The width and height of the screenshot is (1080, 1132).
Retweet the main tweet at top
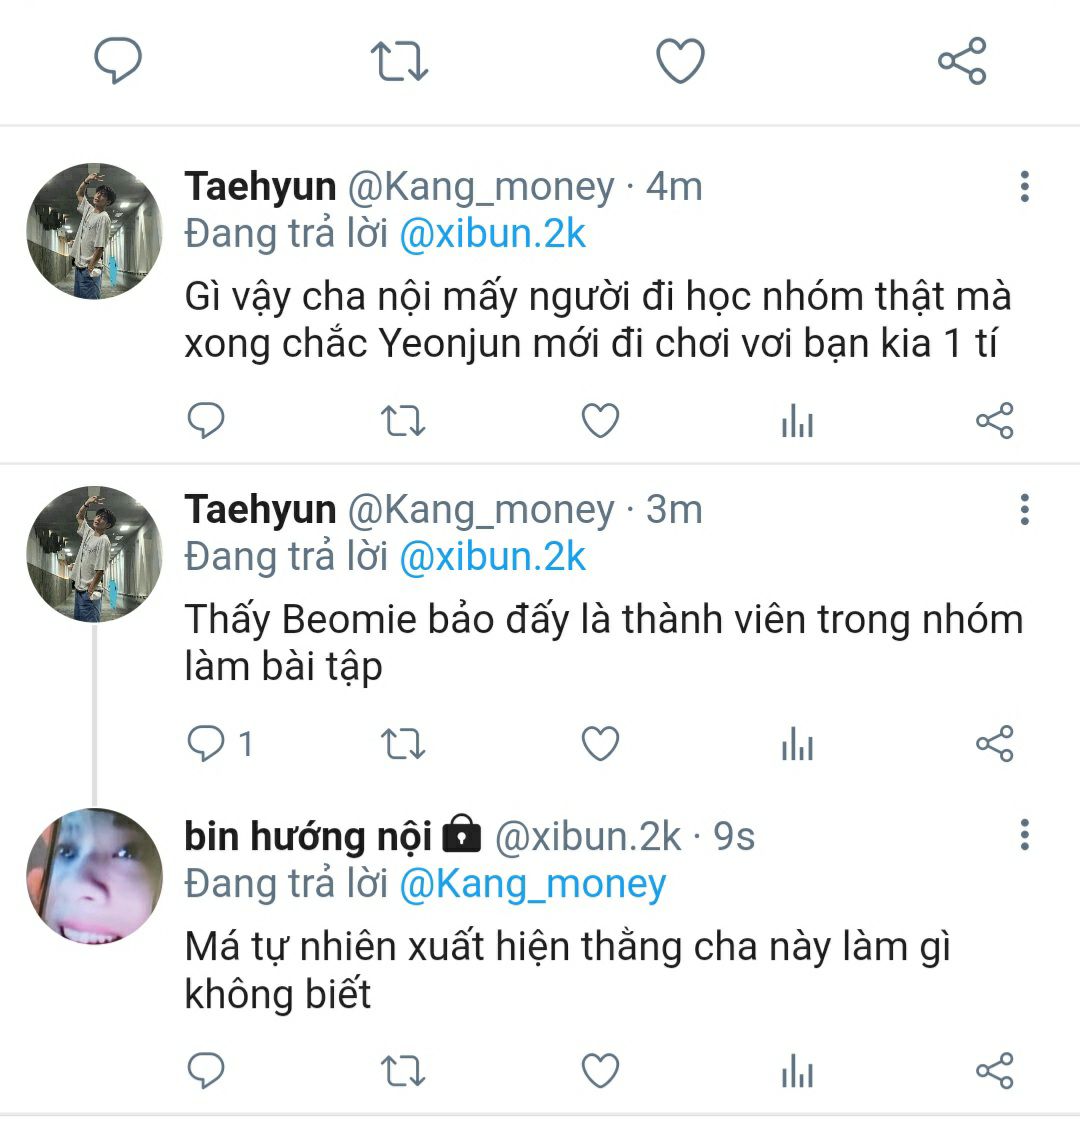tap(399, 62)
